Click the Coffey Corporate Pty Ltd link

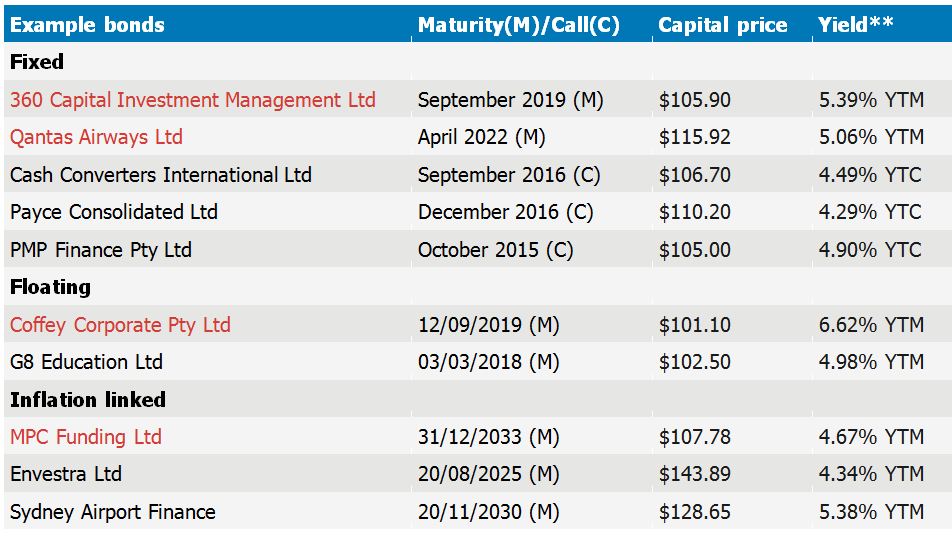click(120, 325)
